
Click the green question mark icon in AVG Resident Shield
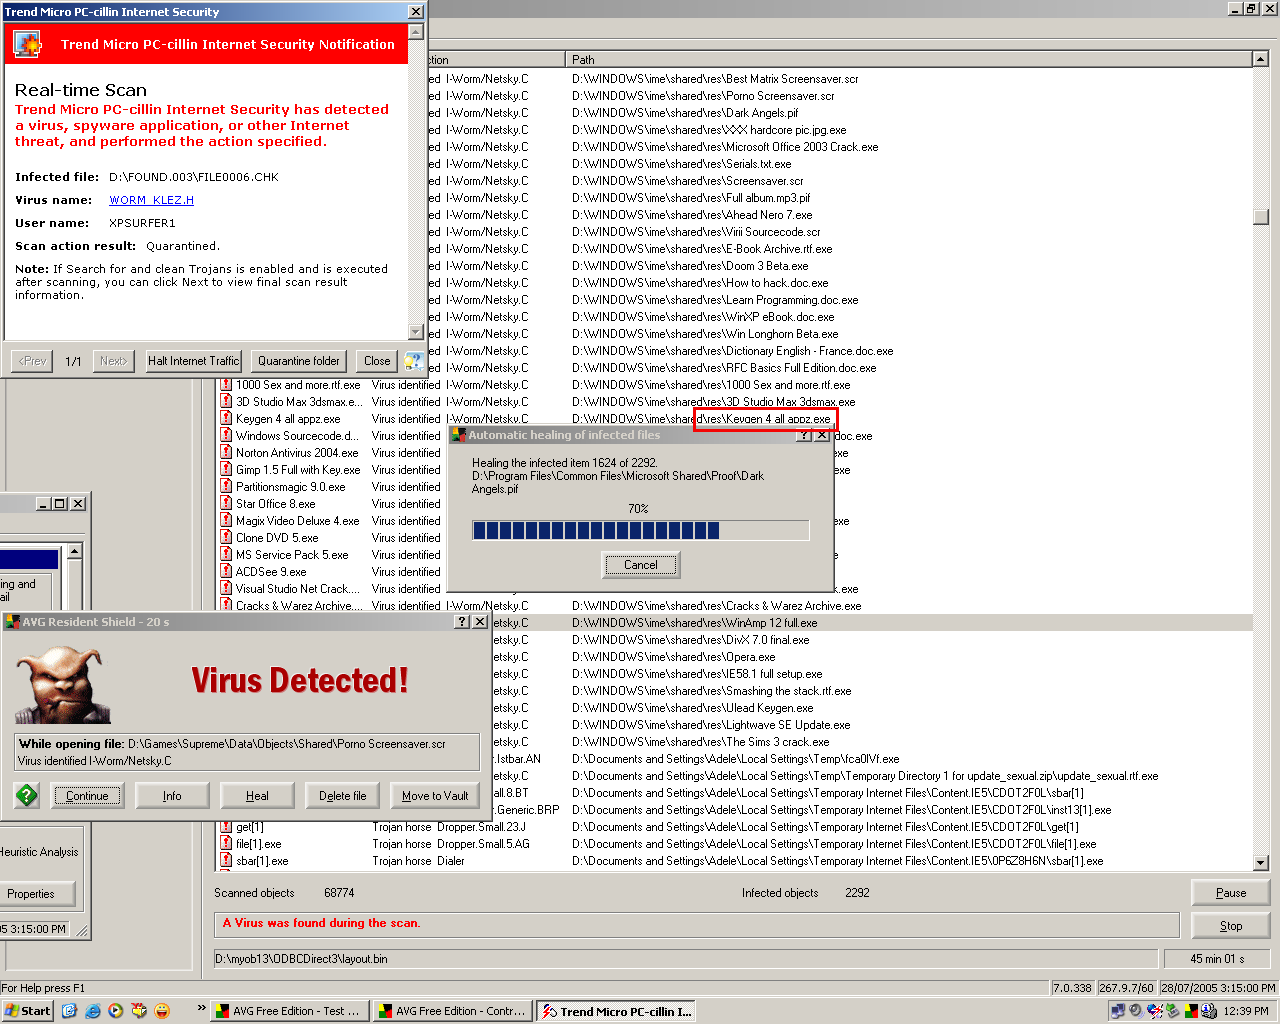27,795
